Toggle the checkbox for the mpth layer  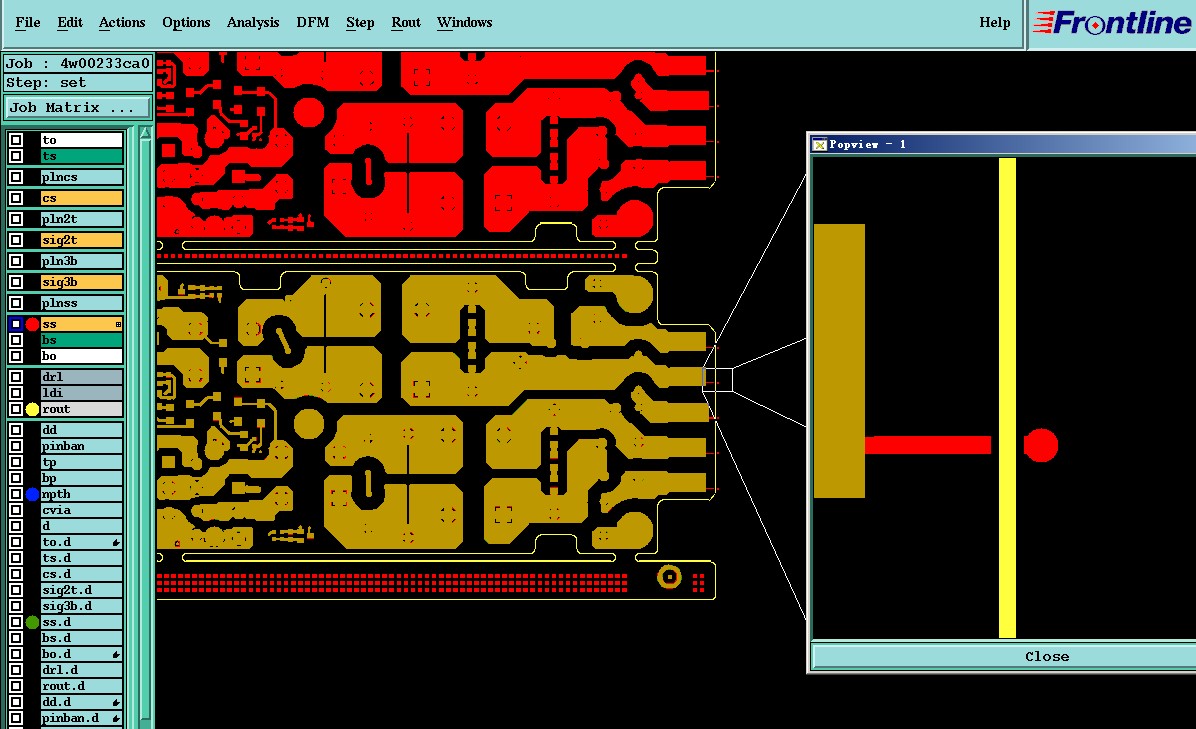pyautogui.click(x=15, y=495)
